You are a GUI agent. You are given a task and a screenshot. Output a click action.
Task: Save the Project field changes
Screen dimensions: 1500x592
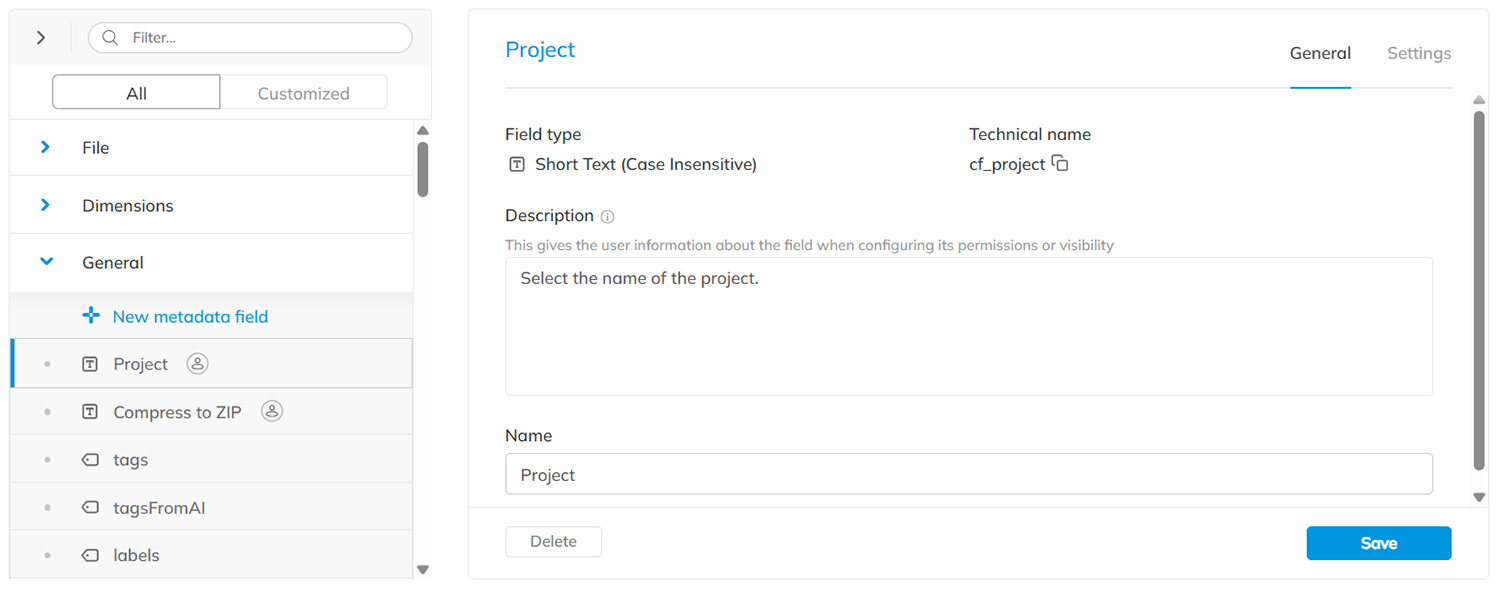click(x=1378, y=542)
